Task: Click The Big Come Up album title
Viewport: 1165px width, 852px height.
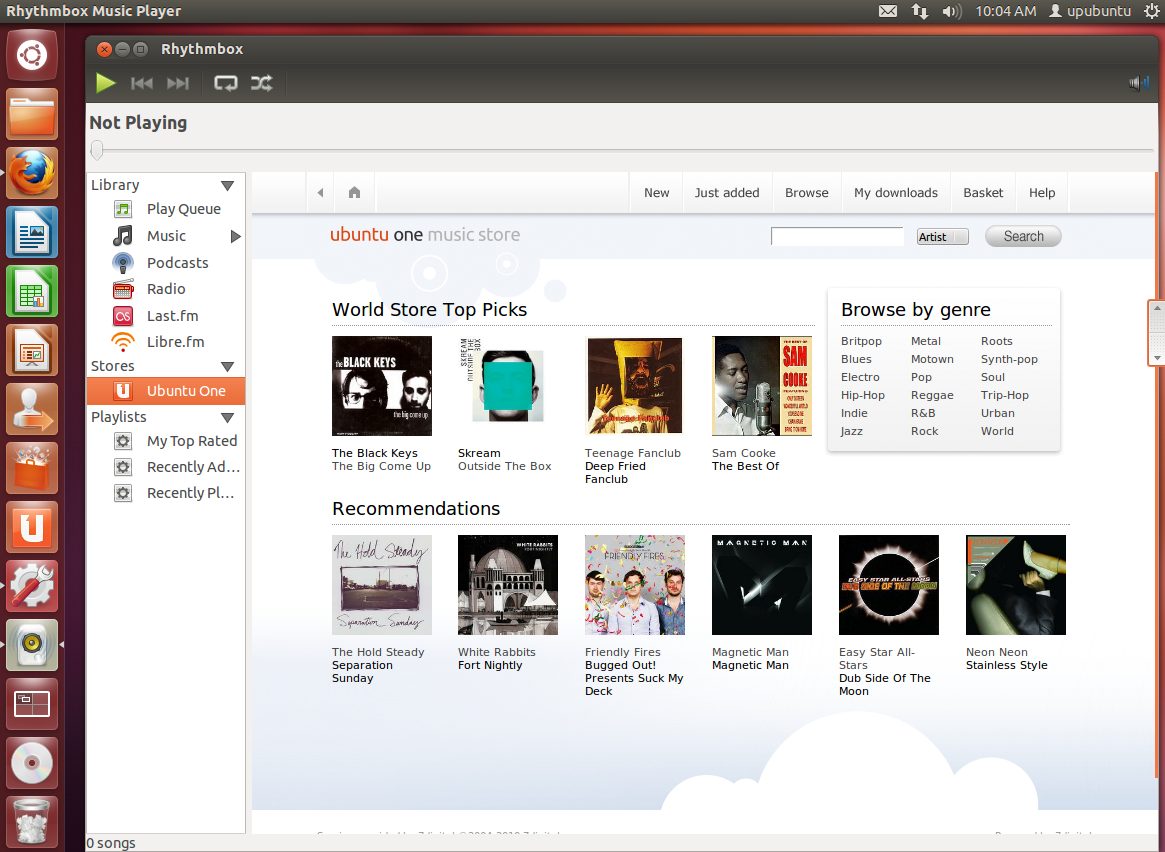Action: tap(381, 466)
